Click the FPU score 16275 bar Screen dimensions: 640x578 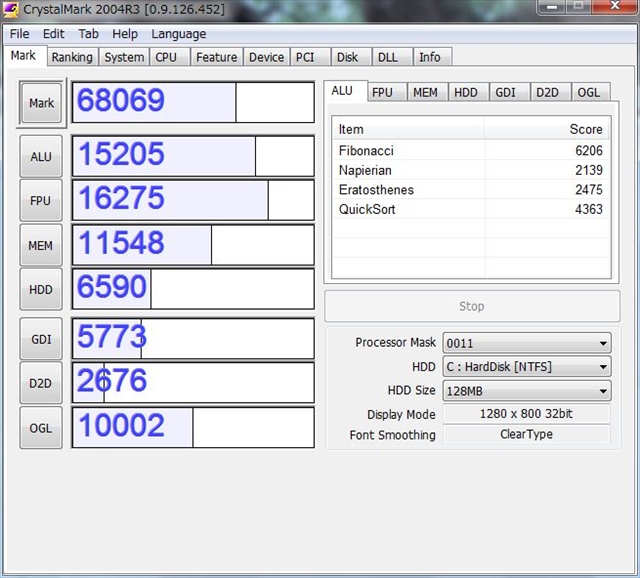pyautogui.click(x=193, y=200)
